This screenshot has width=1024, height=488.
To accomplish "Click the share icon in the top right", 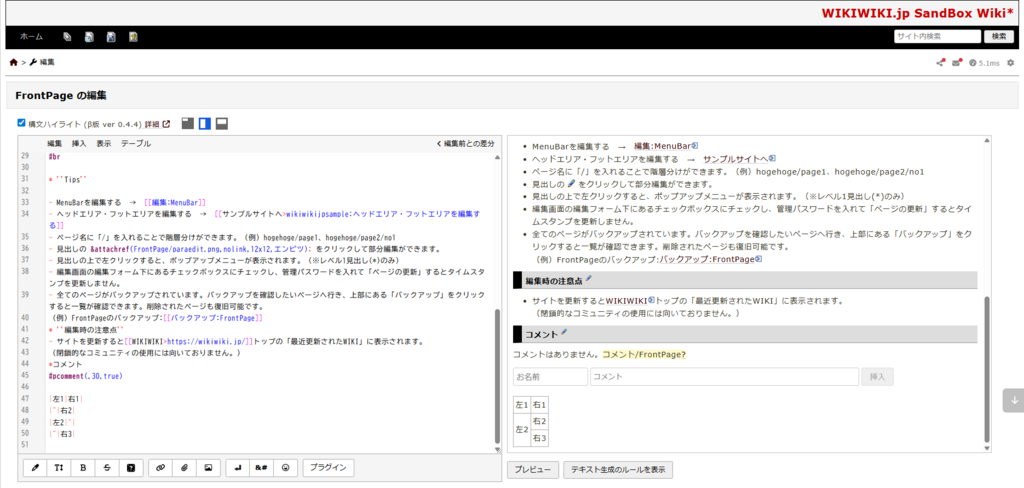I will pyautogui.click(x=940, y=63).
